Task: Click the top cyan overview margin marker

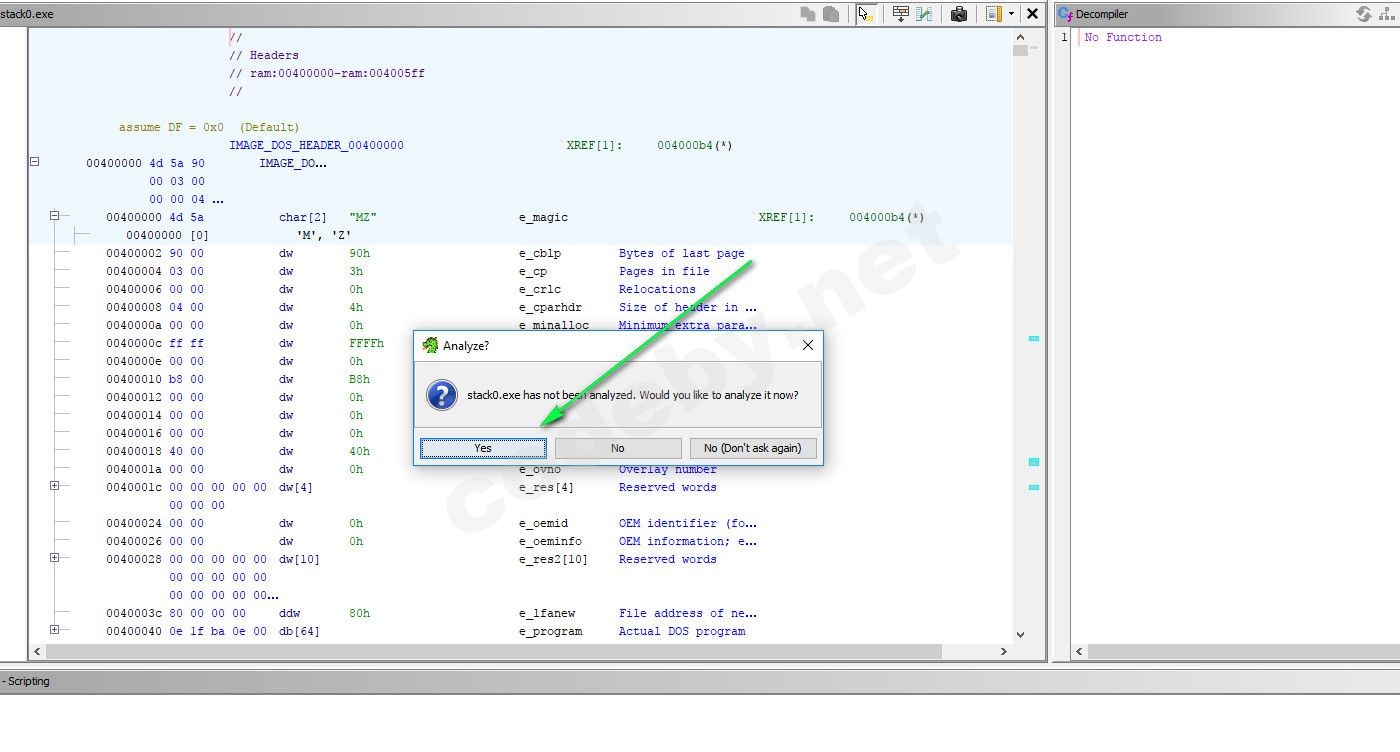Action: 1034,339
